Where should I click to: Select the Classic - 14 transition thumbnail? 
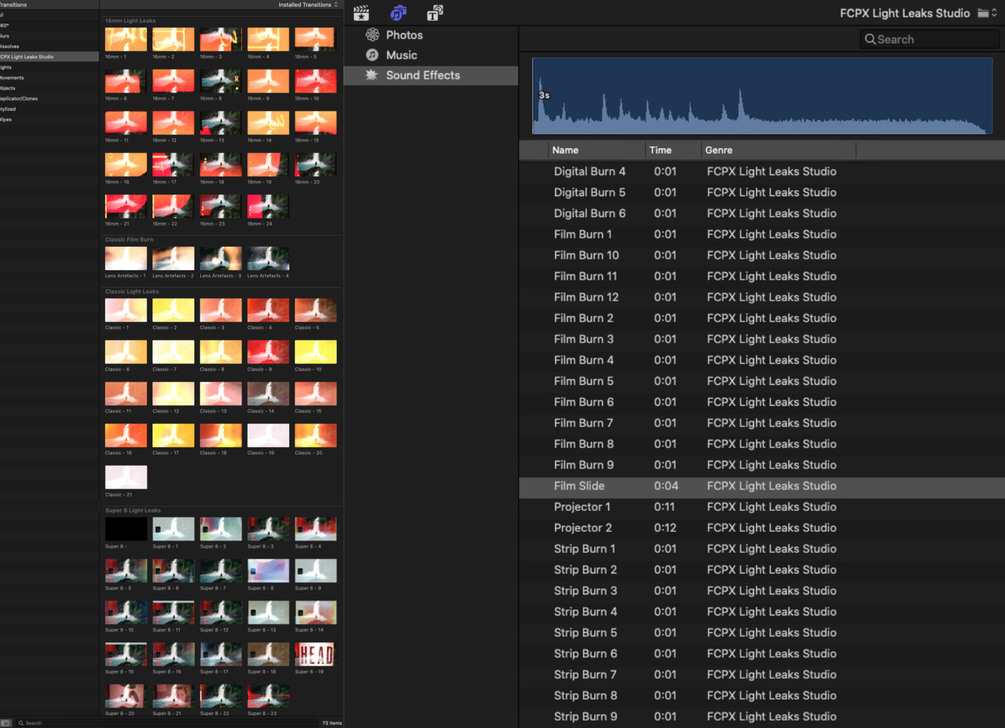[x=268, y=394]
